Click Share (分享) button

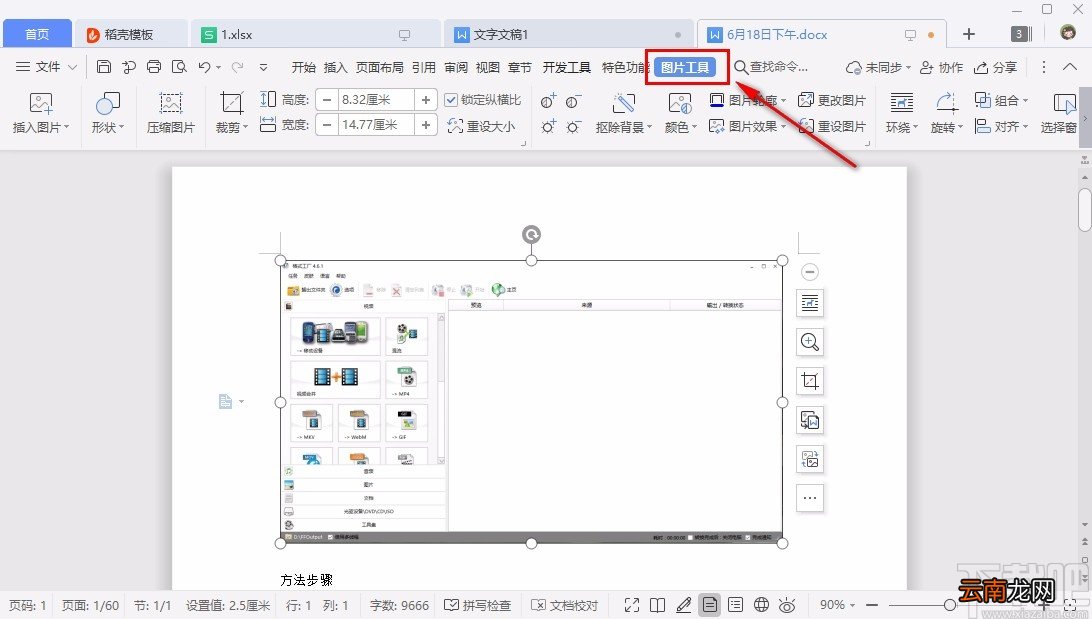pos(996,67)
